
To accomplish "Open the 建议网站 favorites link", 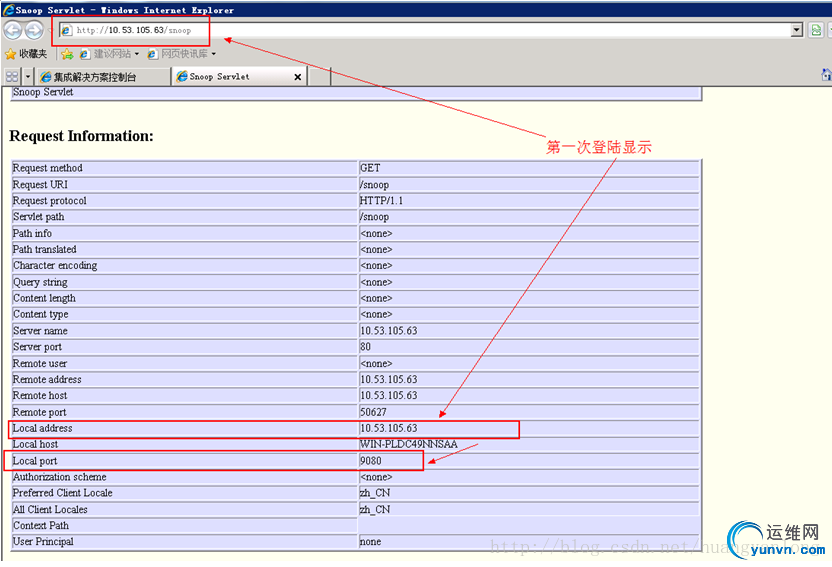I will [109, 54].
